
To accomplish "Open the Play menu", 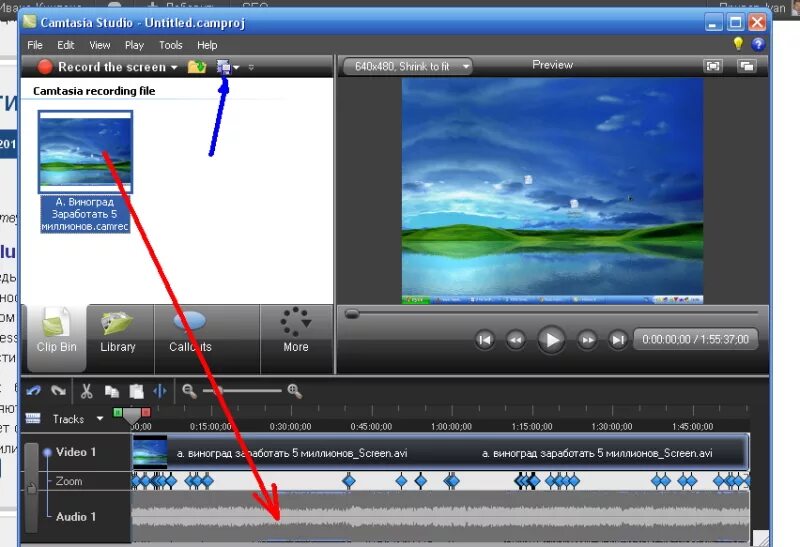I will tap(134, 45).
